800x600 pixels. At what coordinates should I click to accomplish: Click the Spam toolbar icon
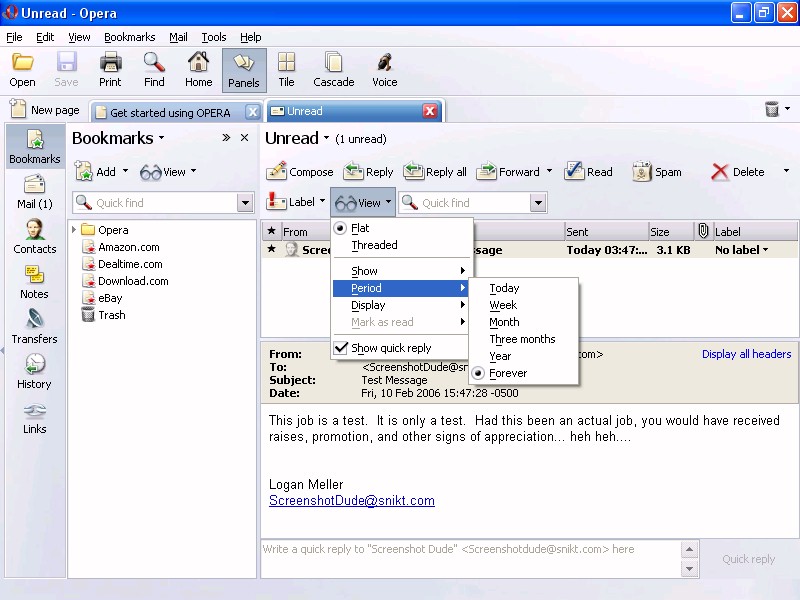[642, 172]
